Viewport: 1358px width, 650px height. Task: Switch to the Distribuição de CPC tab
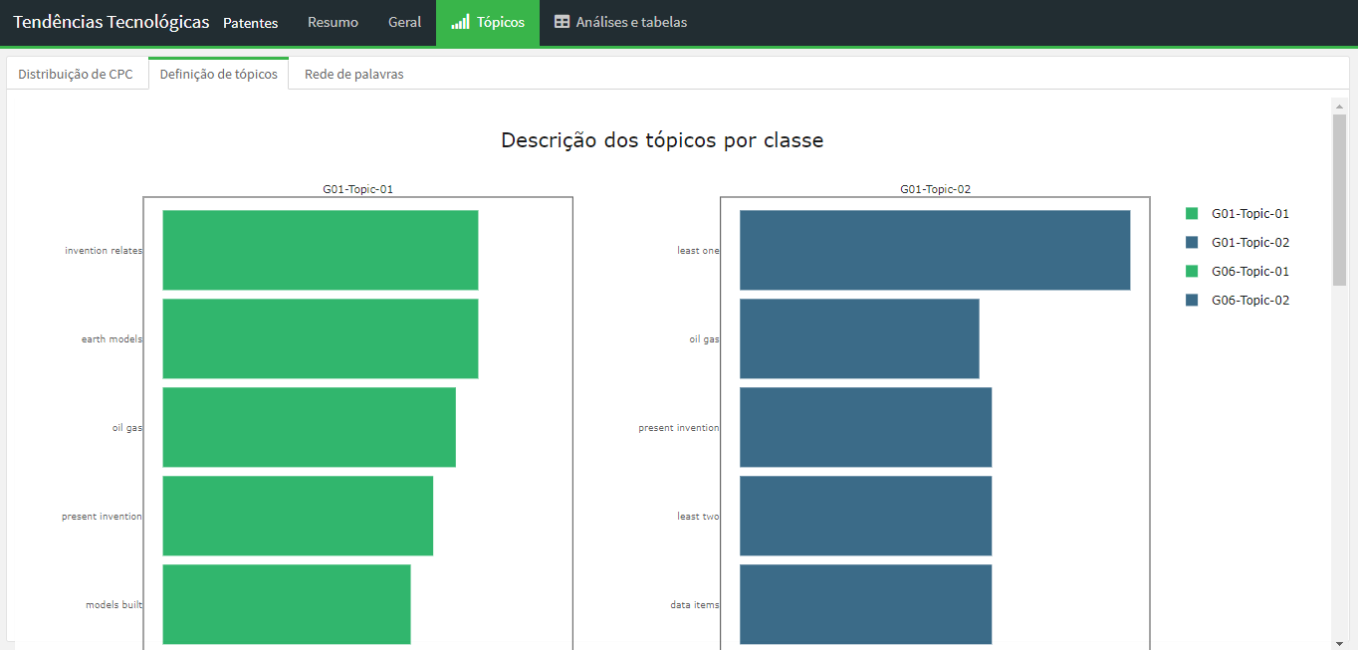(75, 74)
